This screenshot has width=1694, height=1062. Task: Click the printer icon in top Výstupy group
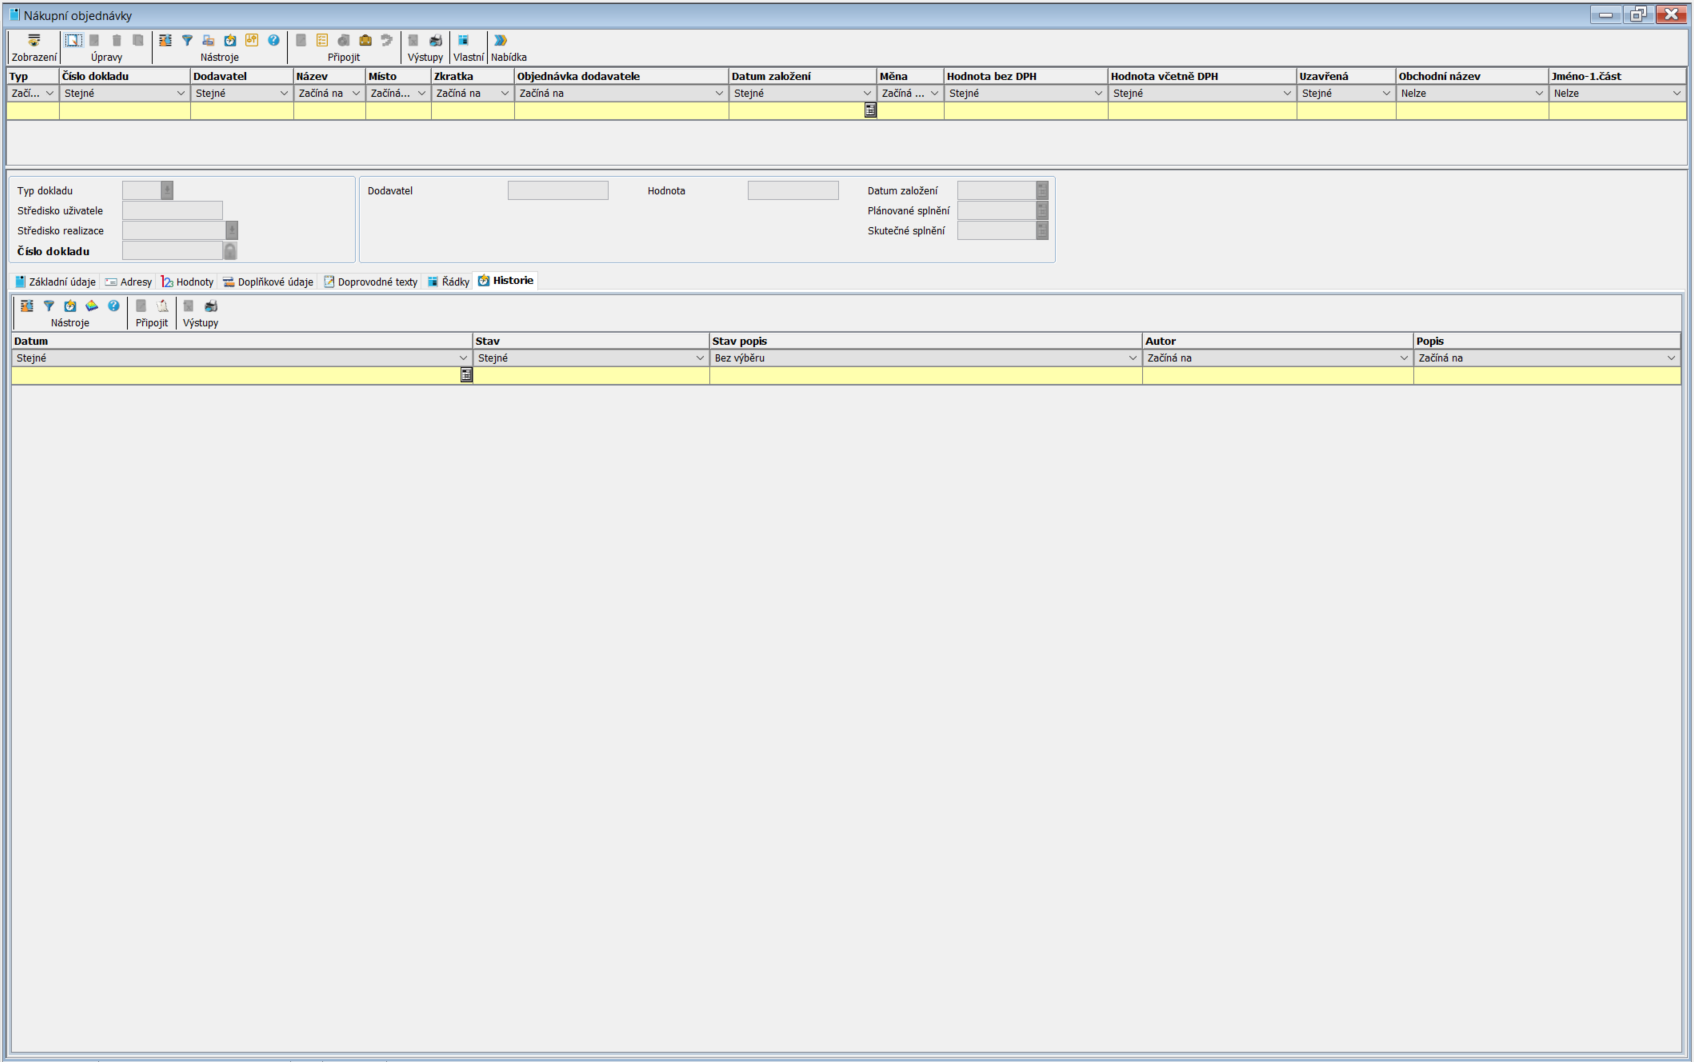pos(435,41)
